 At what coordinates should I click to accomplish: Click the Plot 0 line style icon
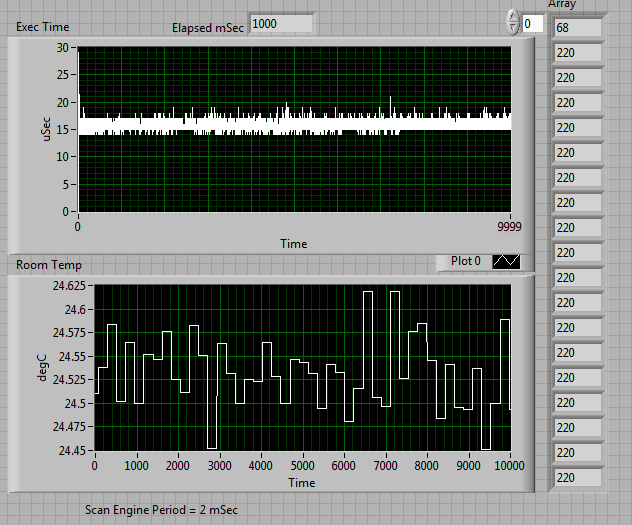click(506, 261)
